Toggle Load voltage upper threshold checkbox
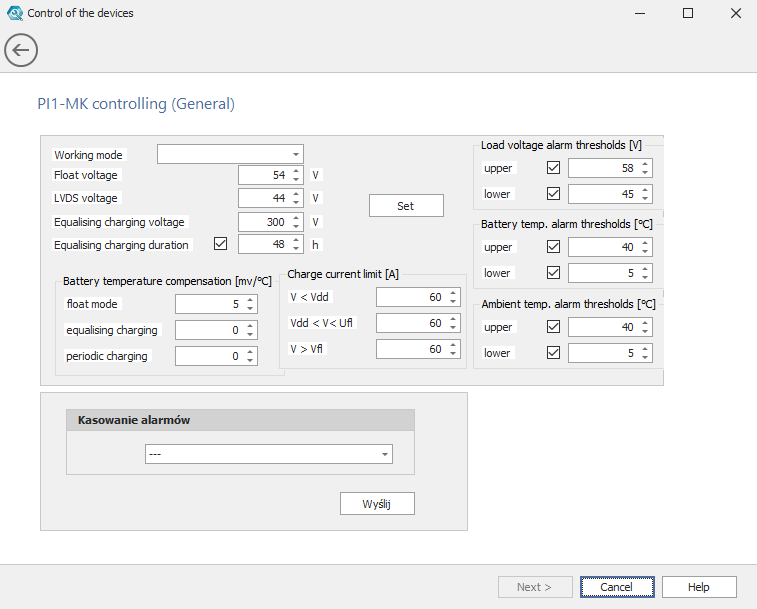Image resolution: width=757 pixels, height=609 pixels. pyautogui.click(x=554, y=168)
